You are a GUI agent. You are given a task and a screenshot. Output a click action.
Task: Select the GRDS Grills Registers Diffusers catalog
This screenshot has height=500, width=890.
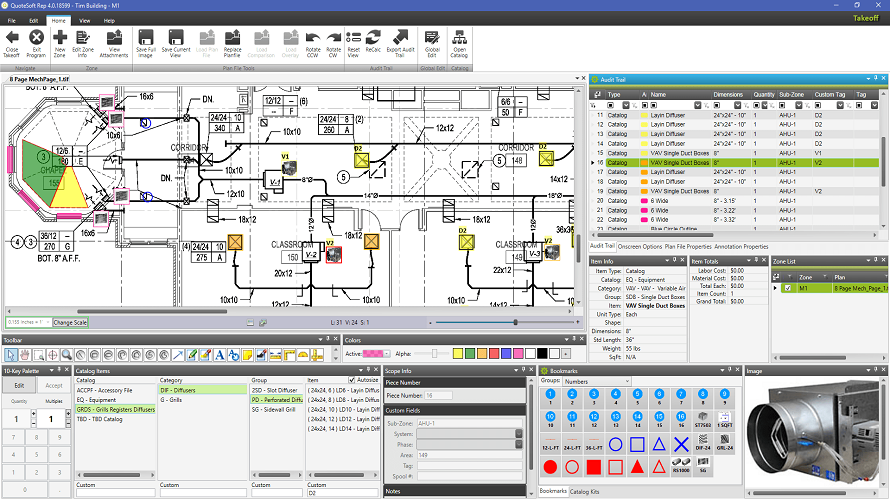115,409
